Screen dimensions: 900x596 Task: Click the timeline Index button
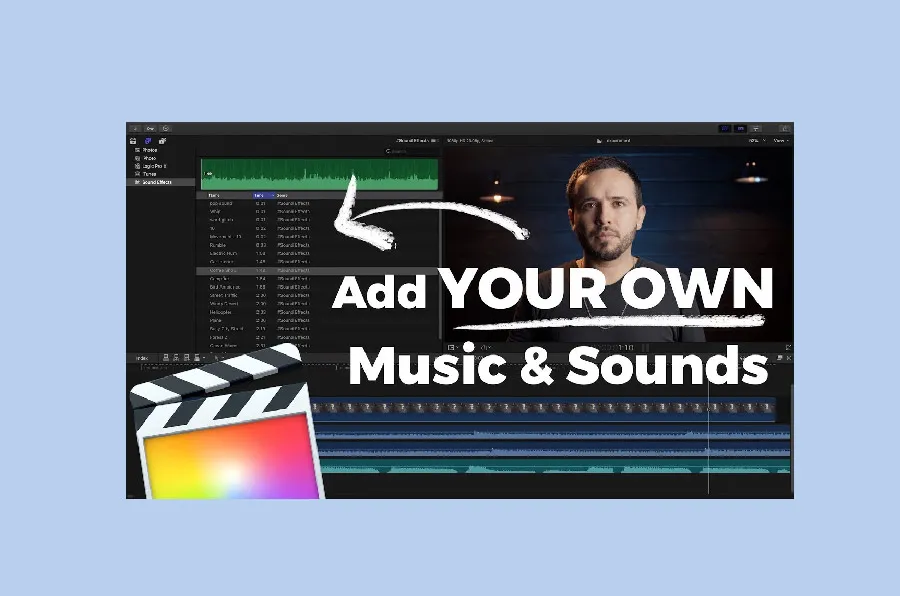(140, 357)
